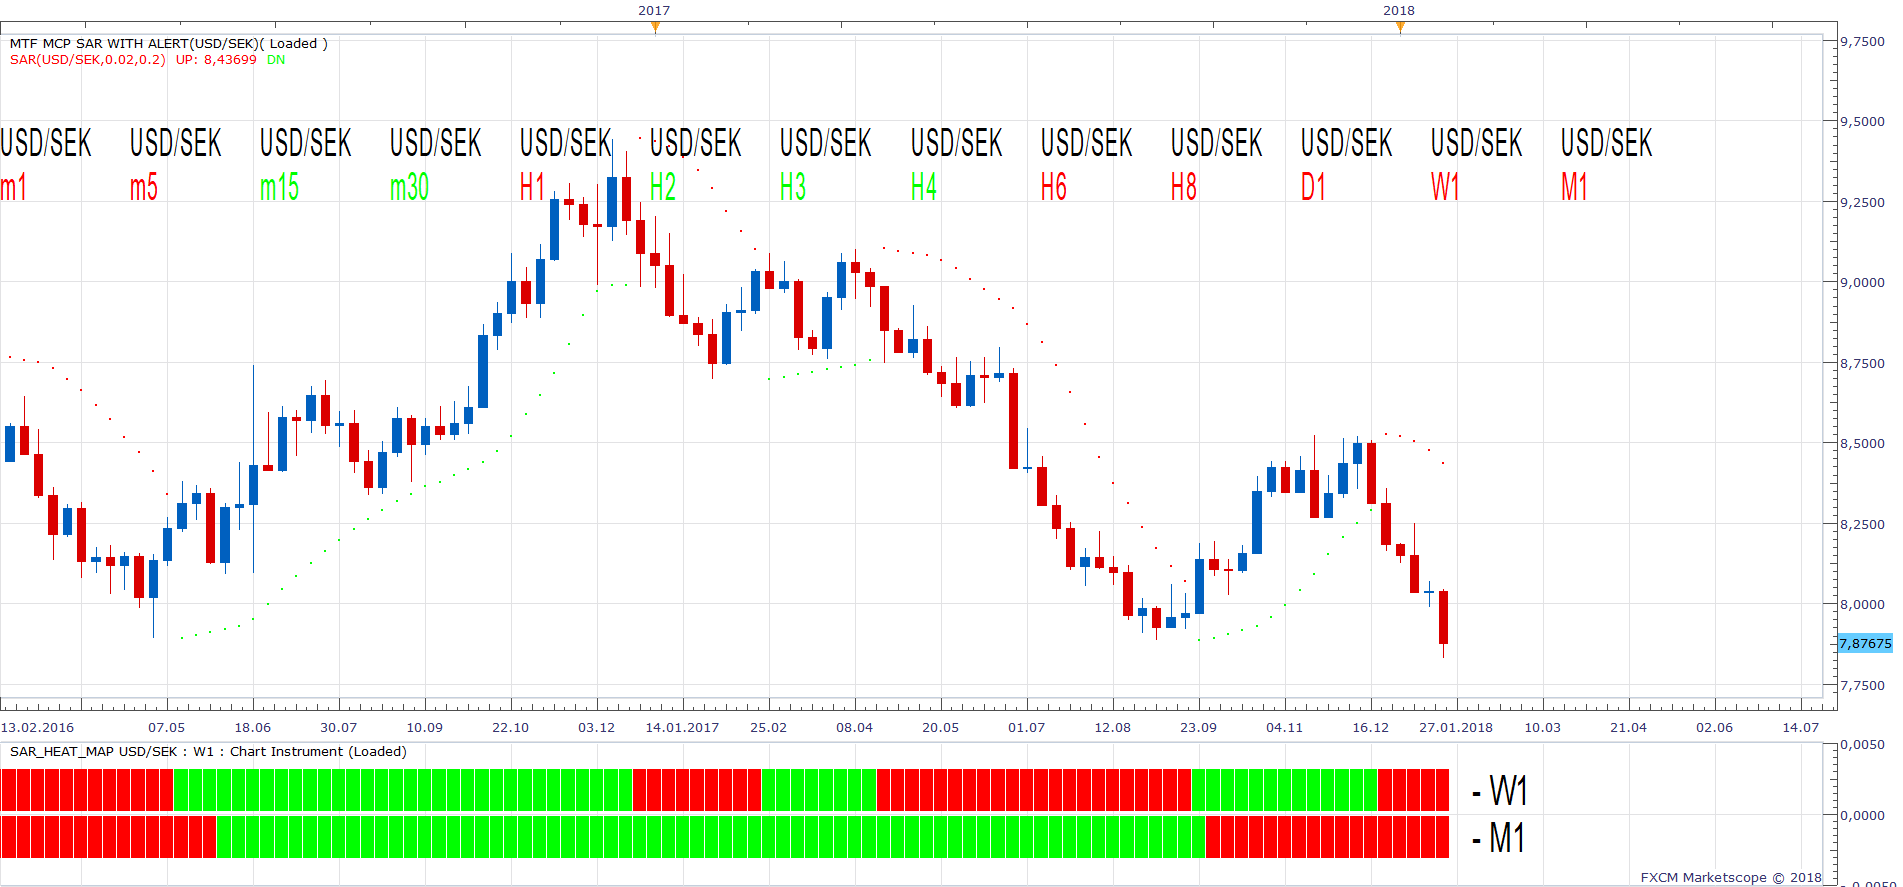Click the 22.10 date axis label
Screen dimensions: 1903x887
[511, 727]
